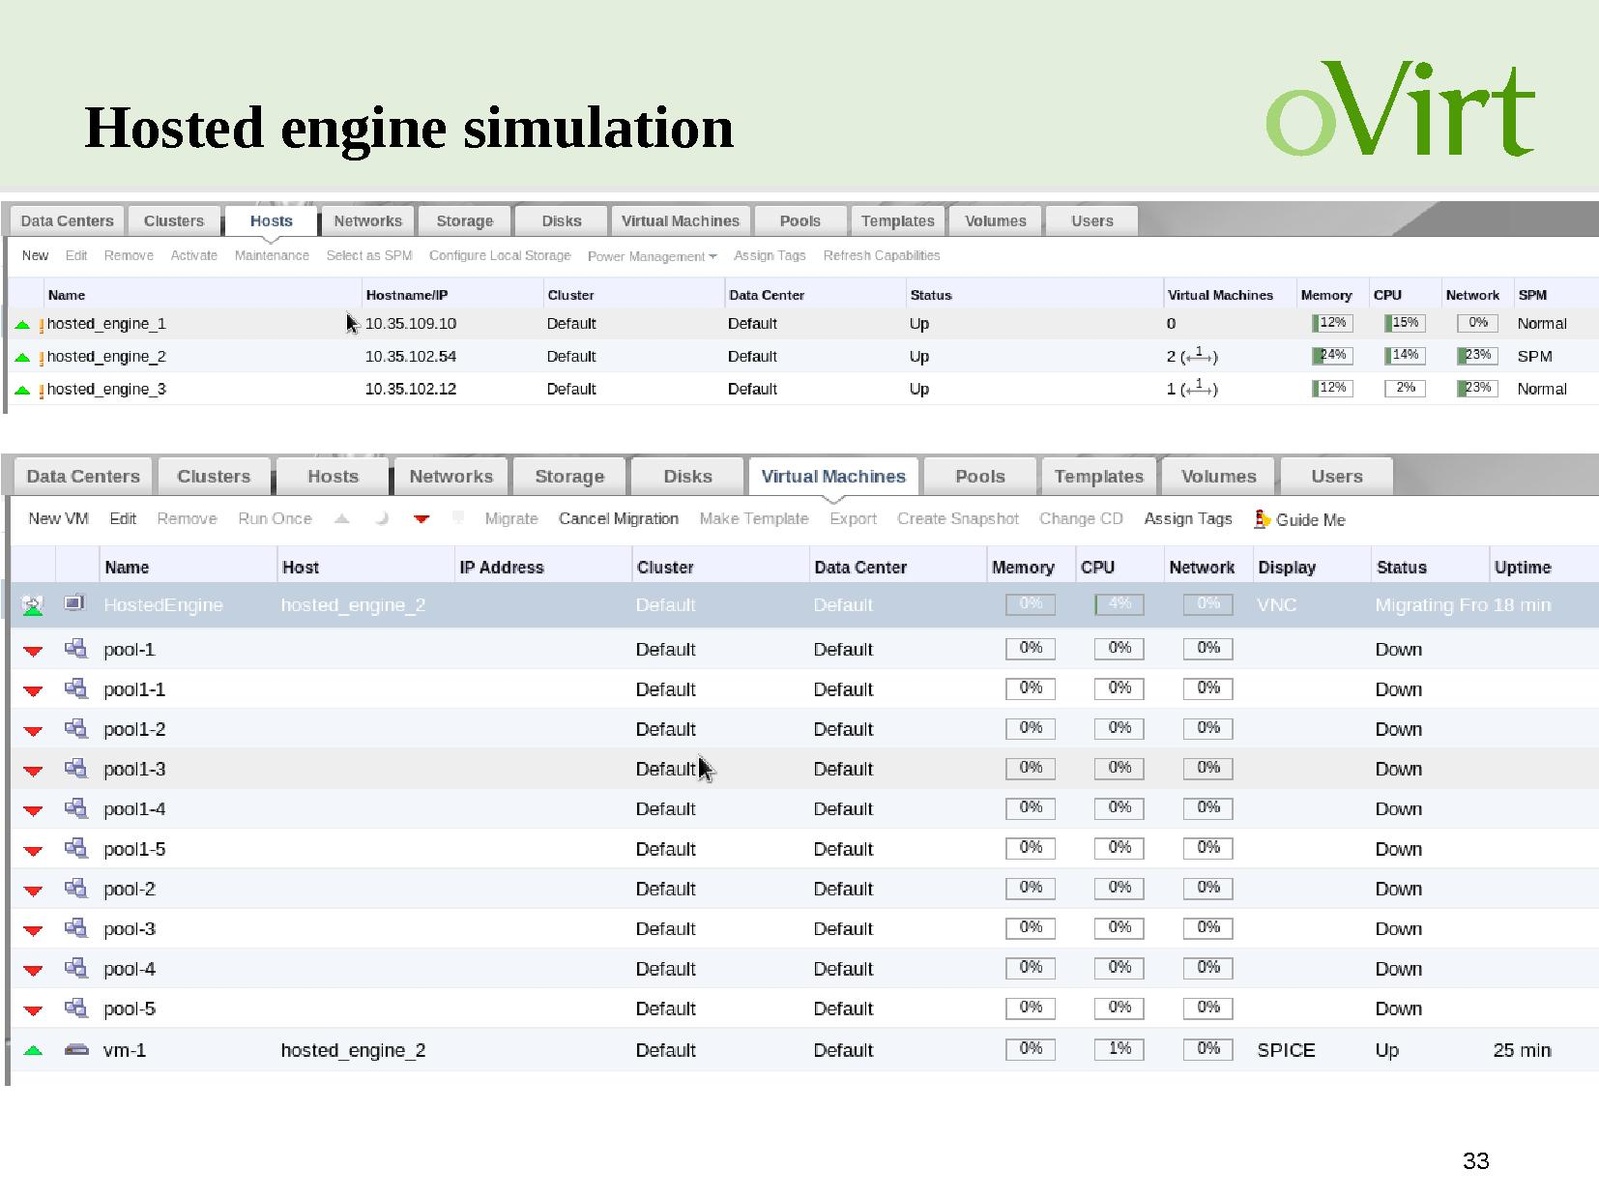Screen dimensions: 1599x1199
Task: Open the Guide Me helper
Action: 1300,519
